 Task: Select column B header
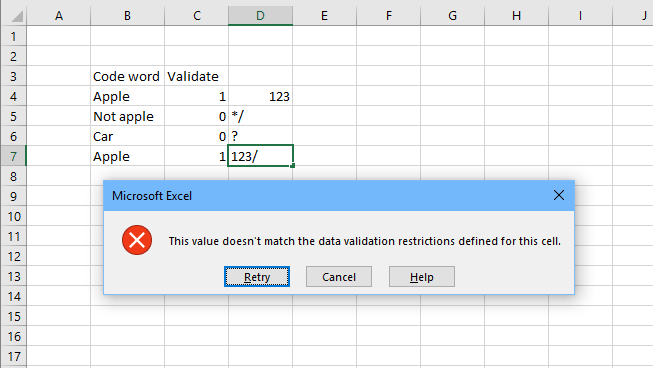pyautogui.click(x=127, y=16)
